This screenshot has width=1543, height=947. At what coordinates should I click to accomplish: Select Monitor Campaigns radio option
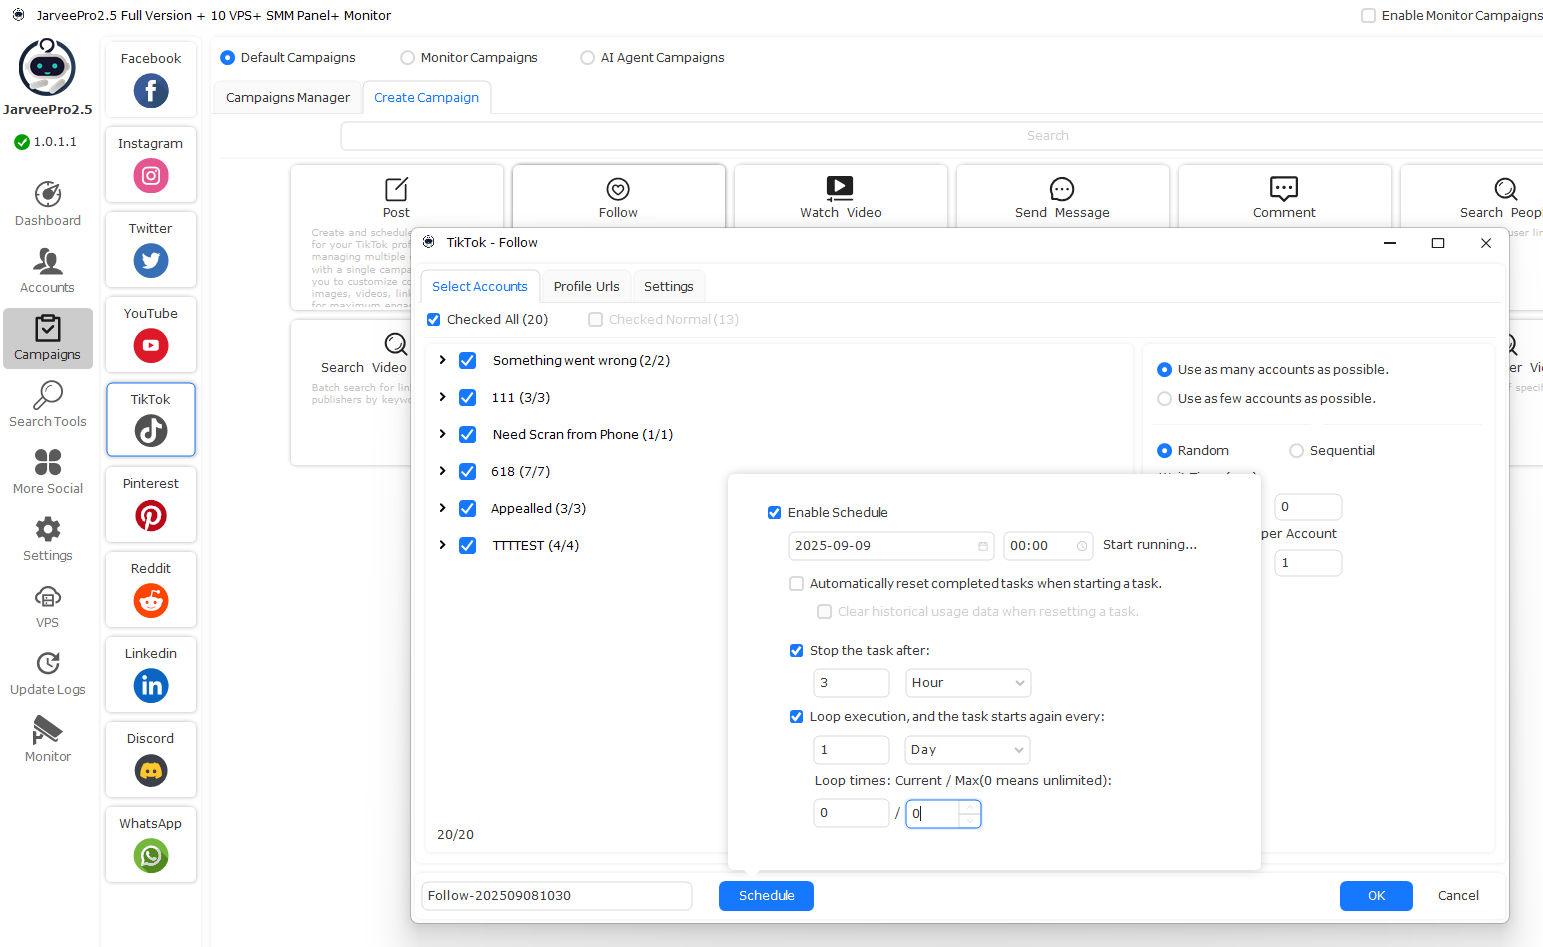(x=407, y=58)
